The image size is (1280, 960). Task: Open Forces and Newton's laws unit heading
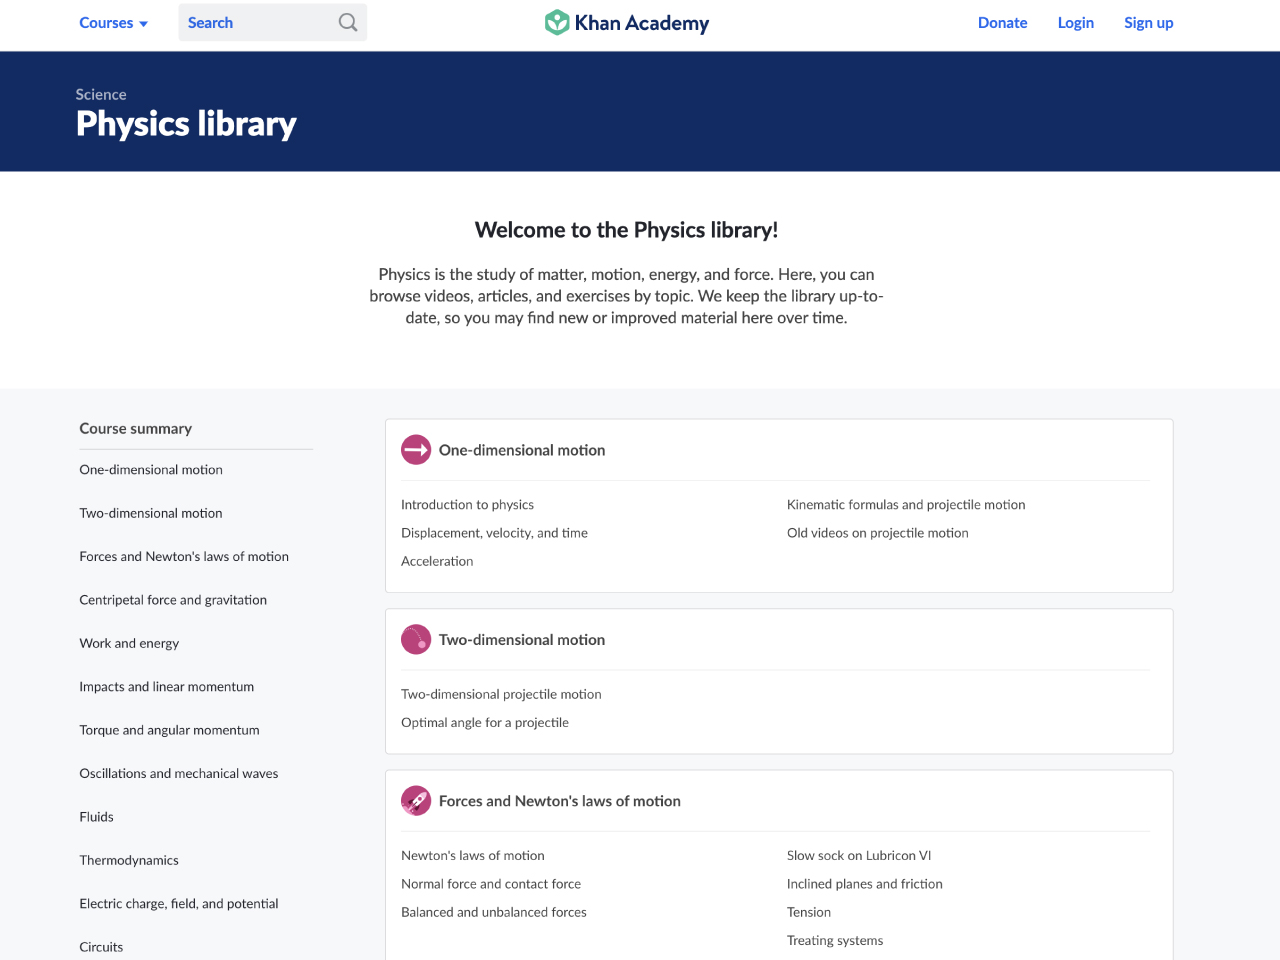[x=559, y=800]
